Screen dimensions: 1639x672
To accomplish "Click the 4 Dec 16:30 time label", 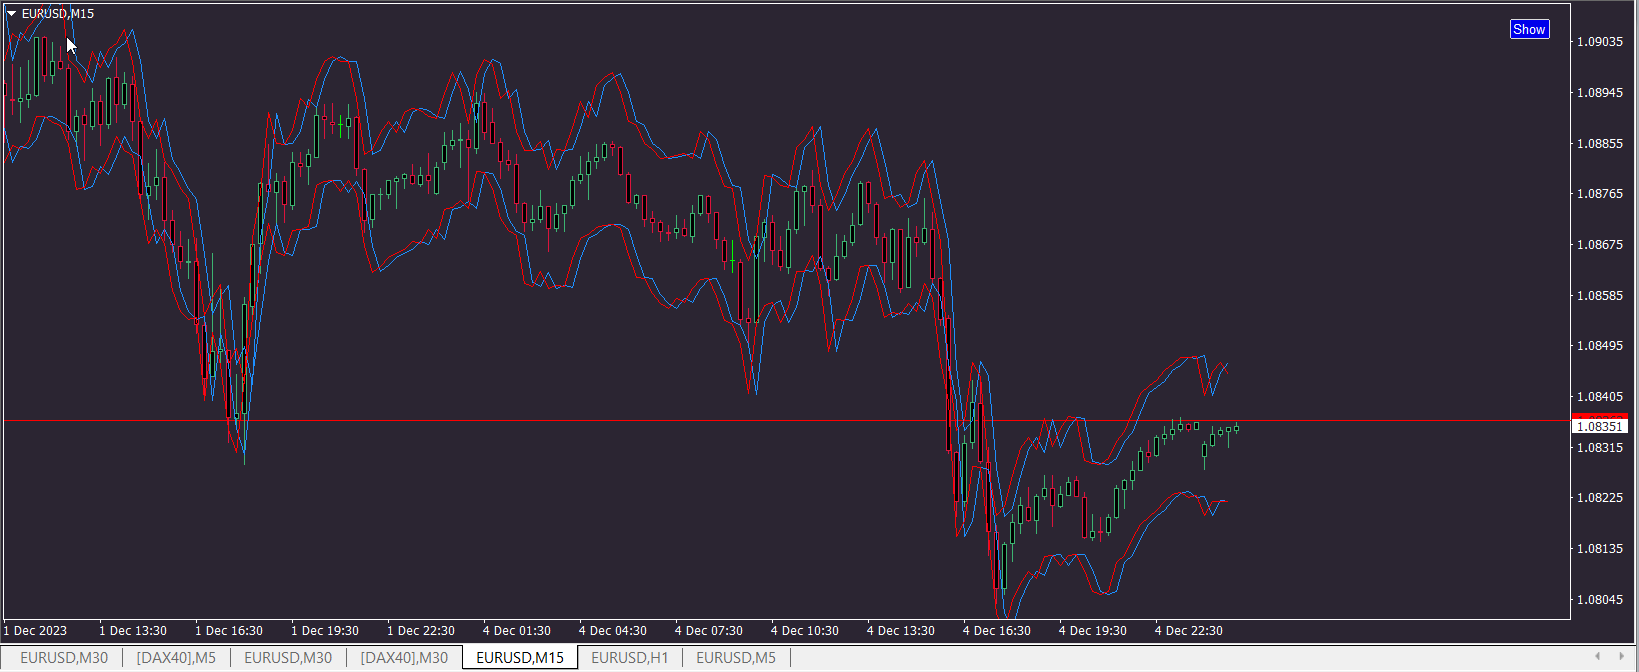I will [997, 631].
